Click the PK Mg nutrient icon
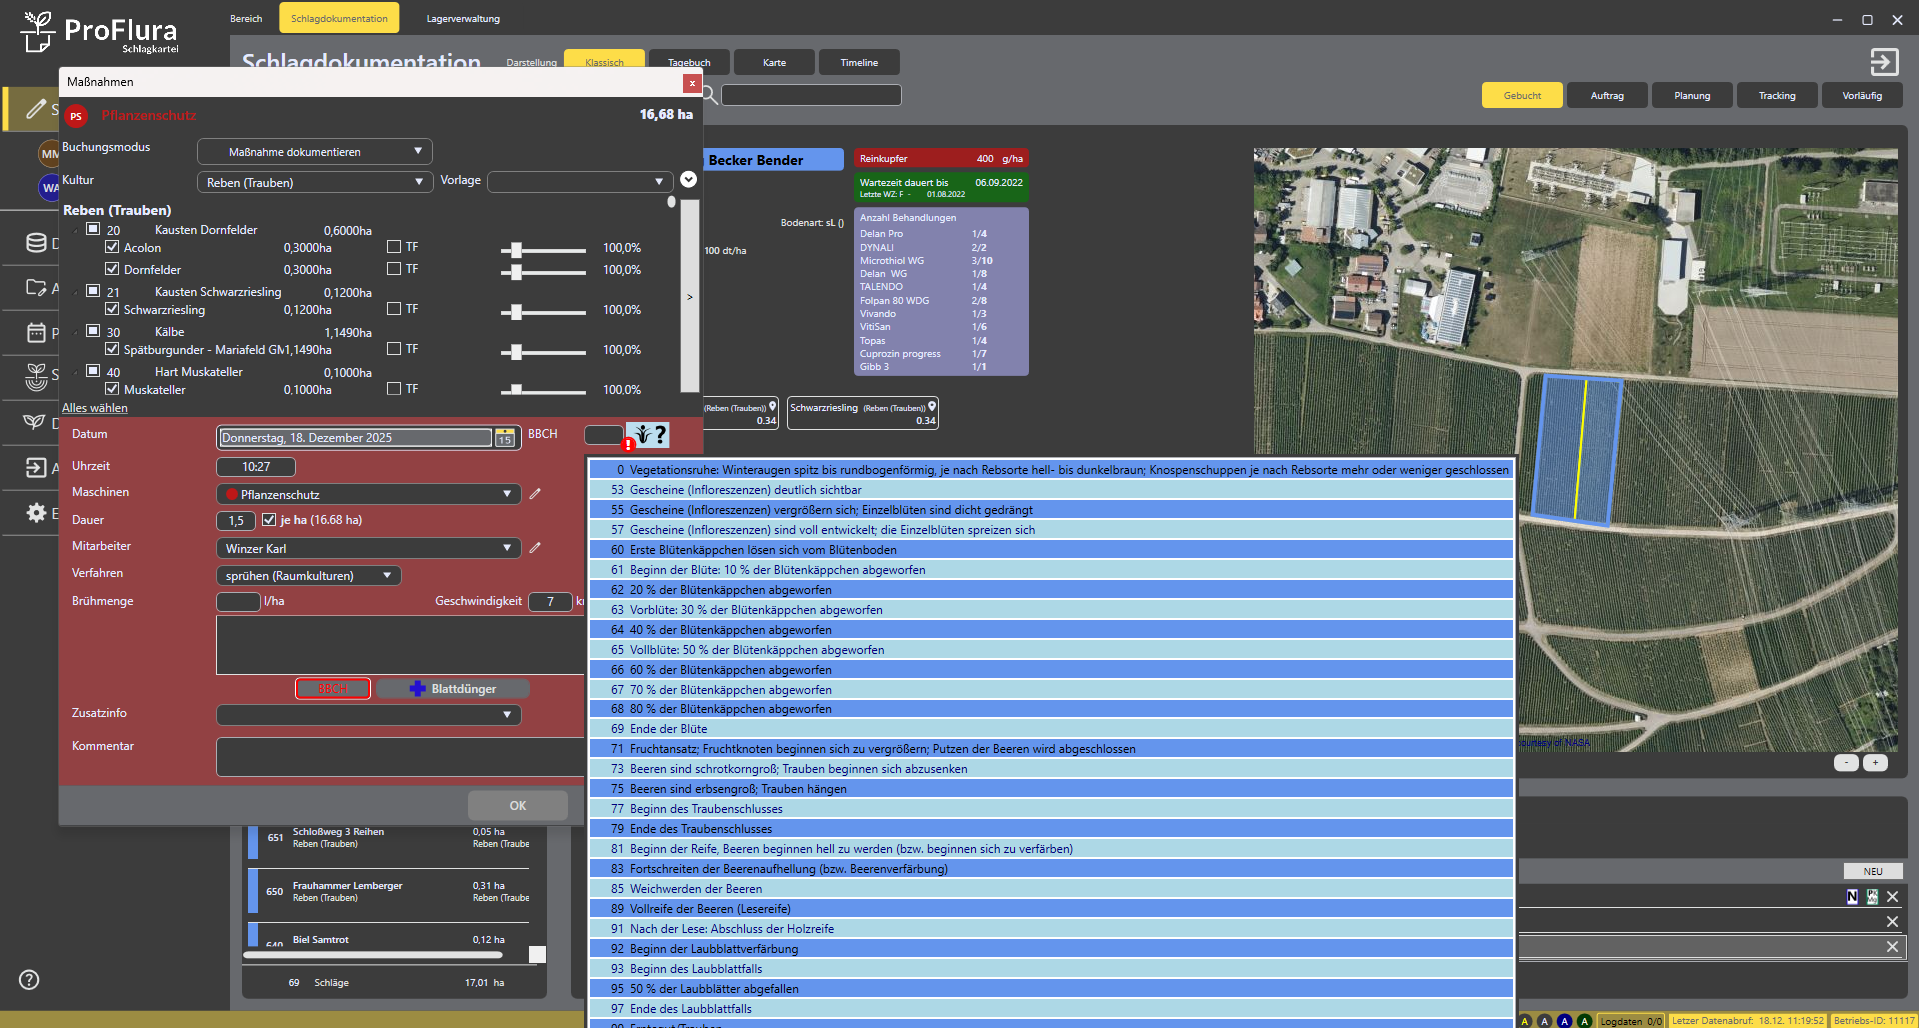 (x=1872, y=897)
